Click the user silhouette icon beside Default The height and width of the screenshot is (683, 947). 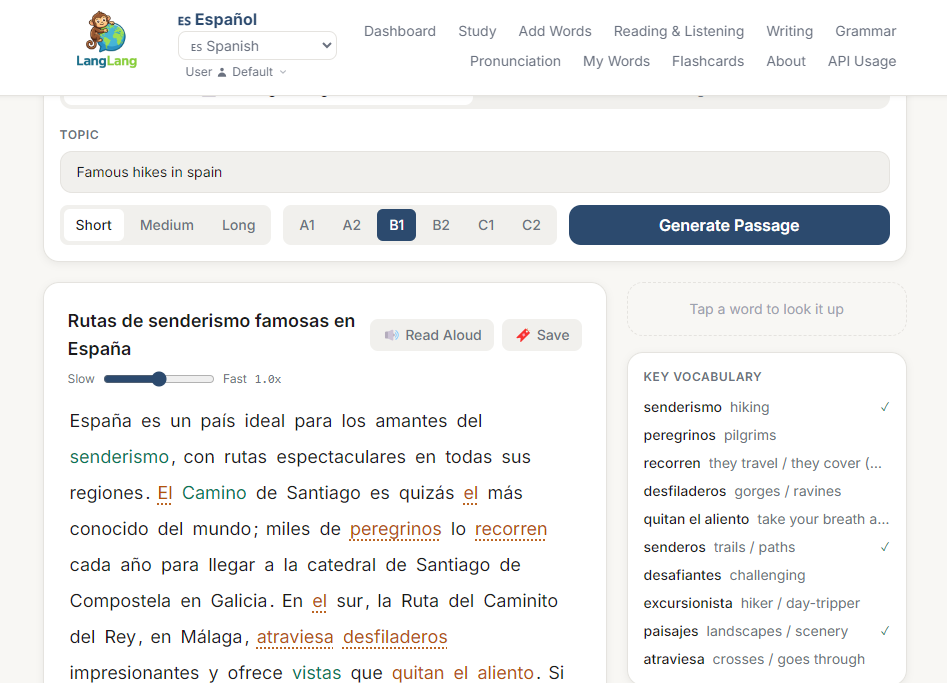coord(222,72)
